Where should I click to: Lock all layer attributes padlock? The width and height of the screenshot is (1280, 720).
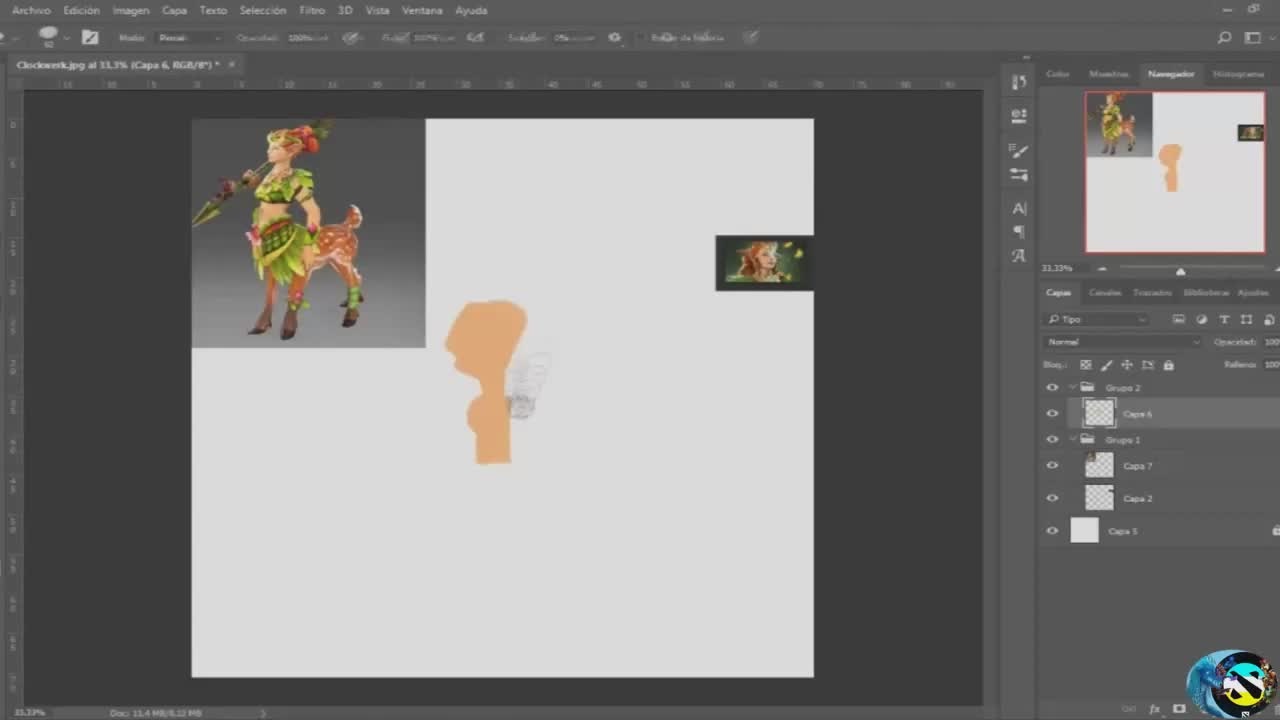[1168, 365]
